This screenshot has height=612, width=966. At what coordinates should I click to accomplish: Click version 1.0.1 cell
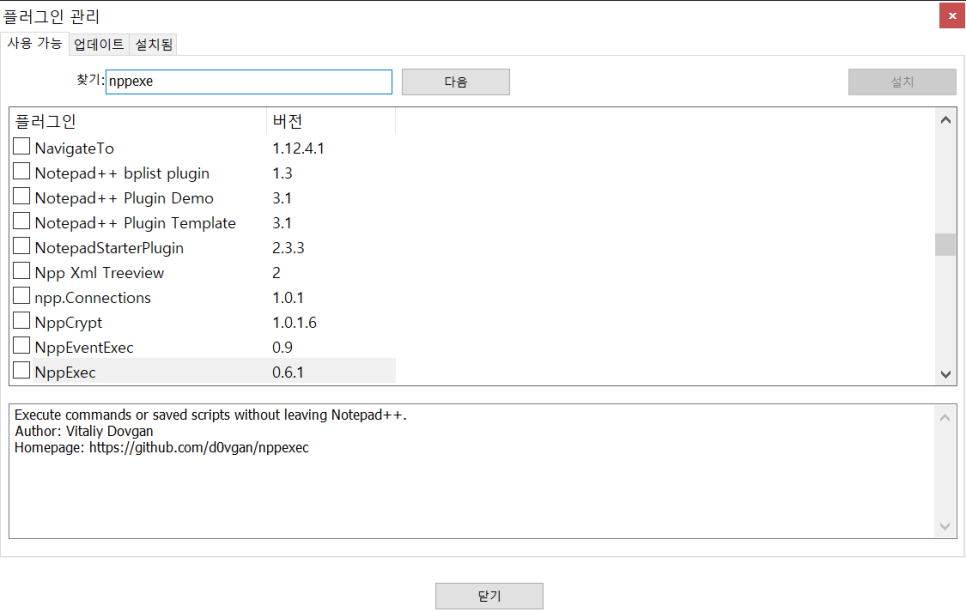pos(288,298)
